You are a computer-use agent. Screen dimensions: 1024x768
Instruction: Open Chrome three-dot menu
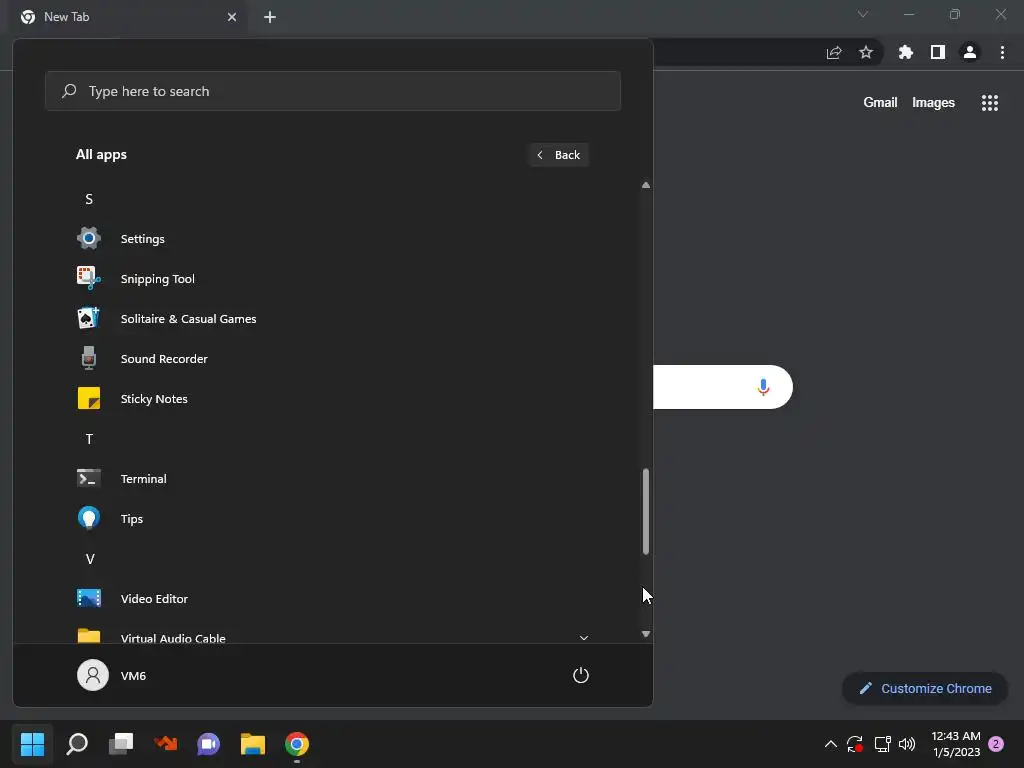[1002, 52]
